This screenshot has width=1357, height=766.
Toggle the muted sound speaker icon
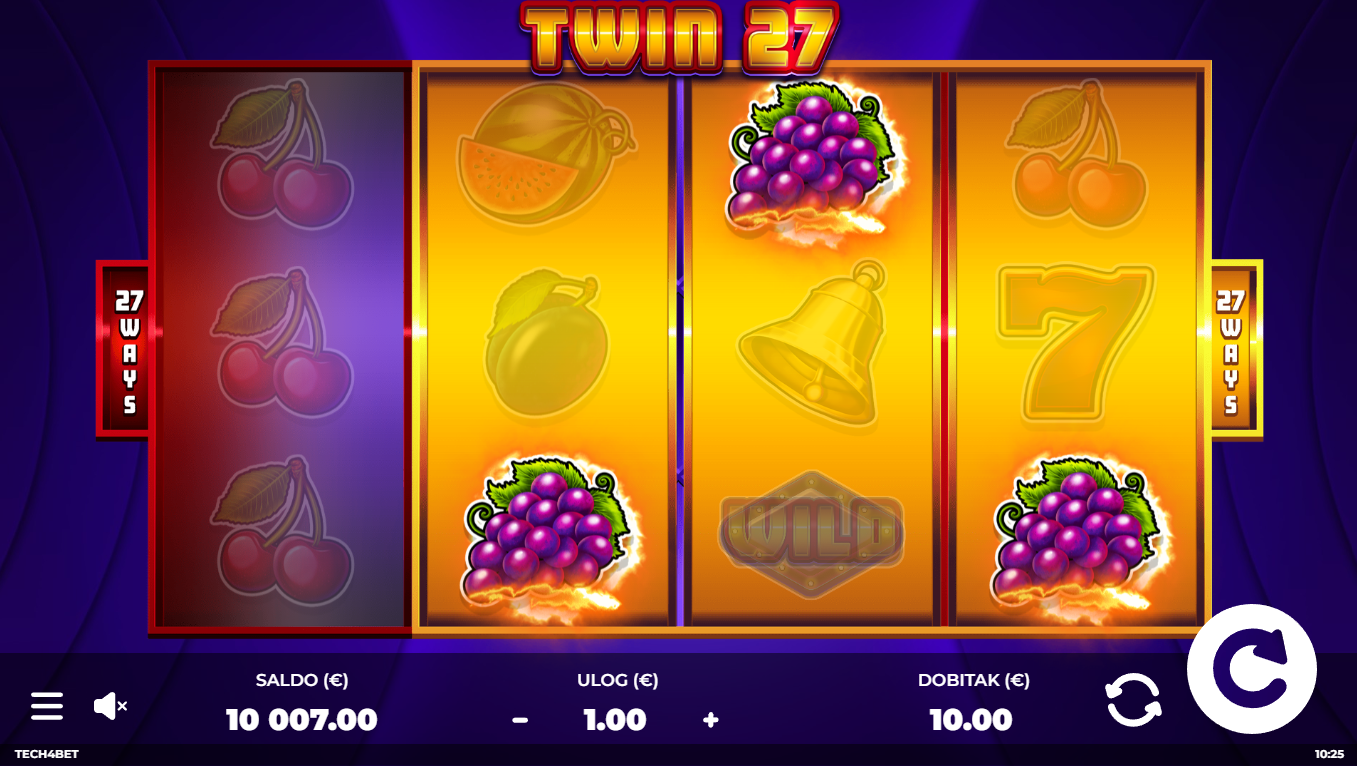pos(110,706)
